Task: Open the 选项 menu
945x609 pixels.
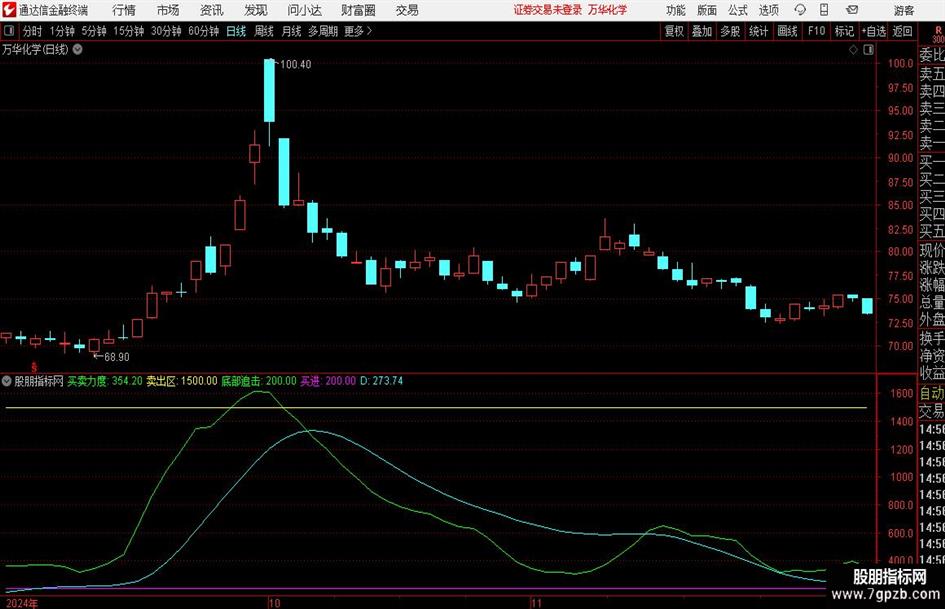Action: point(768,10)
